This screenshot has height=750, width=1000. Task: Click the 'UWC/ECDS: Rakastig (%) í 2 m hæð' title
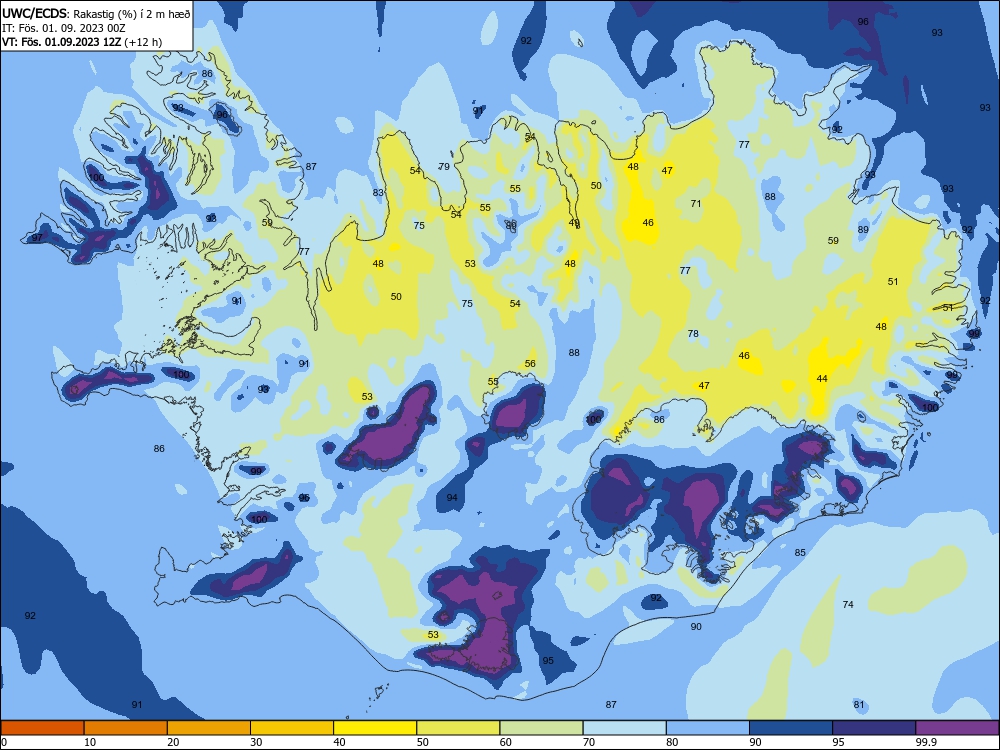point(96,13)
